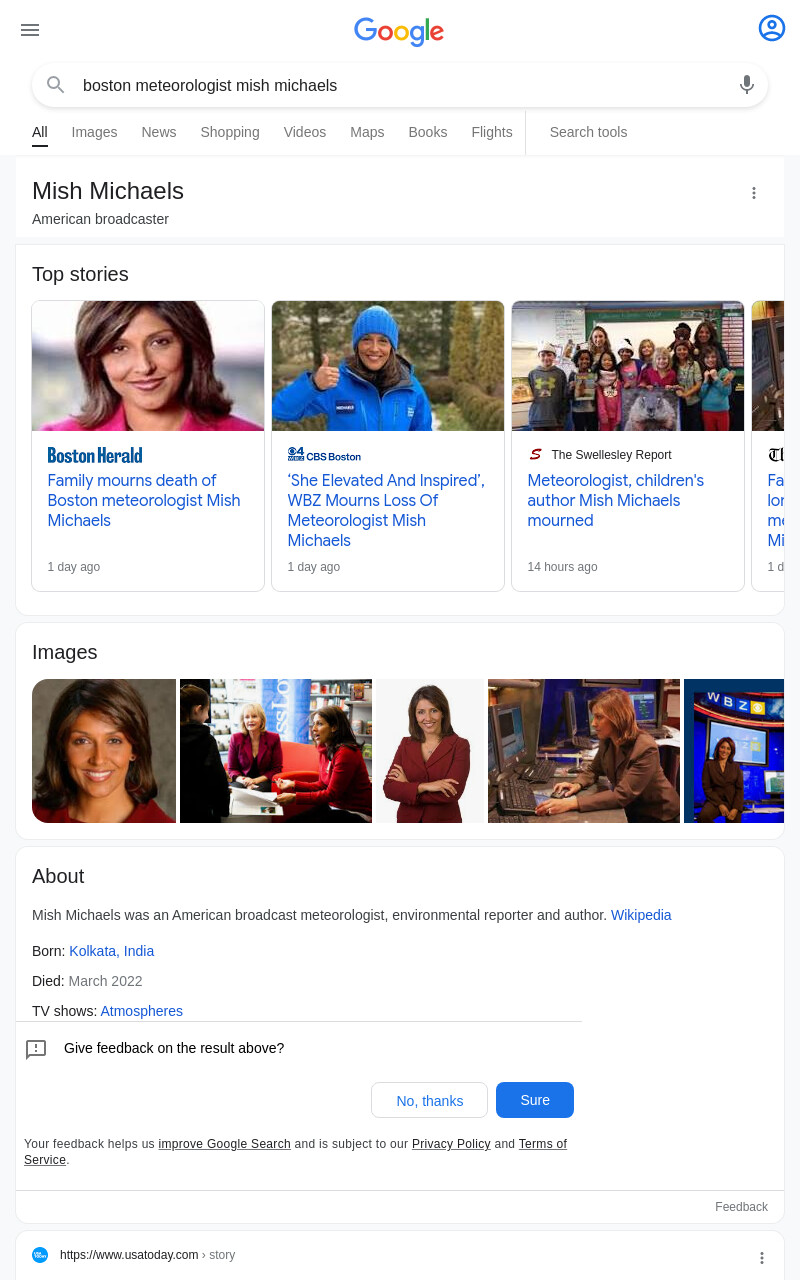Open image of woman at computer desk
This screenshot has width=800, height=1280.
(584, 751)
